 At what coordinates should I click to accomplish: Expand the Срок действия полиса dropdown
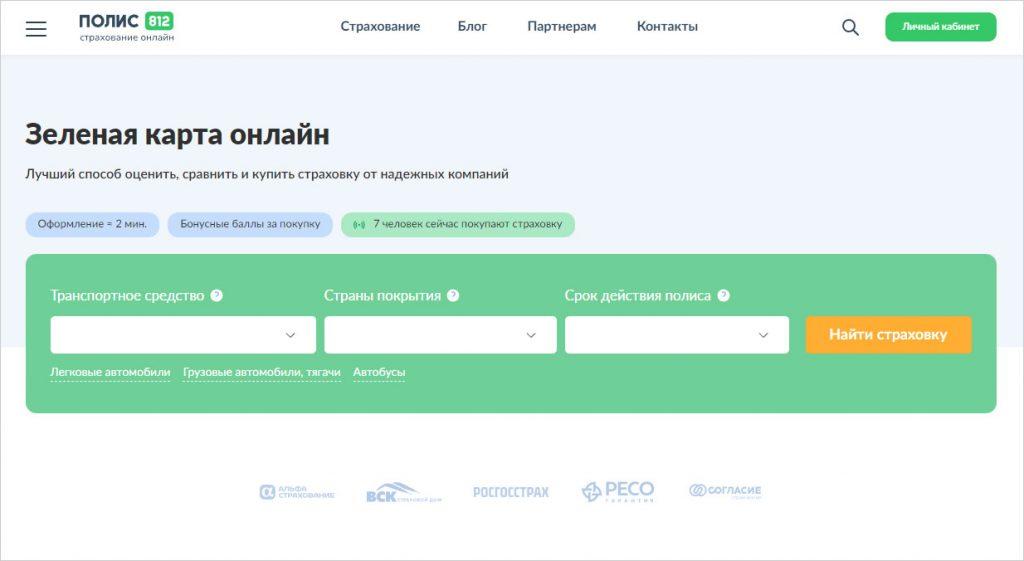pos(676,335)
